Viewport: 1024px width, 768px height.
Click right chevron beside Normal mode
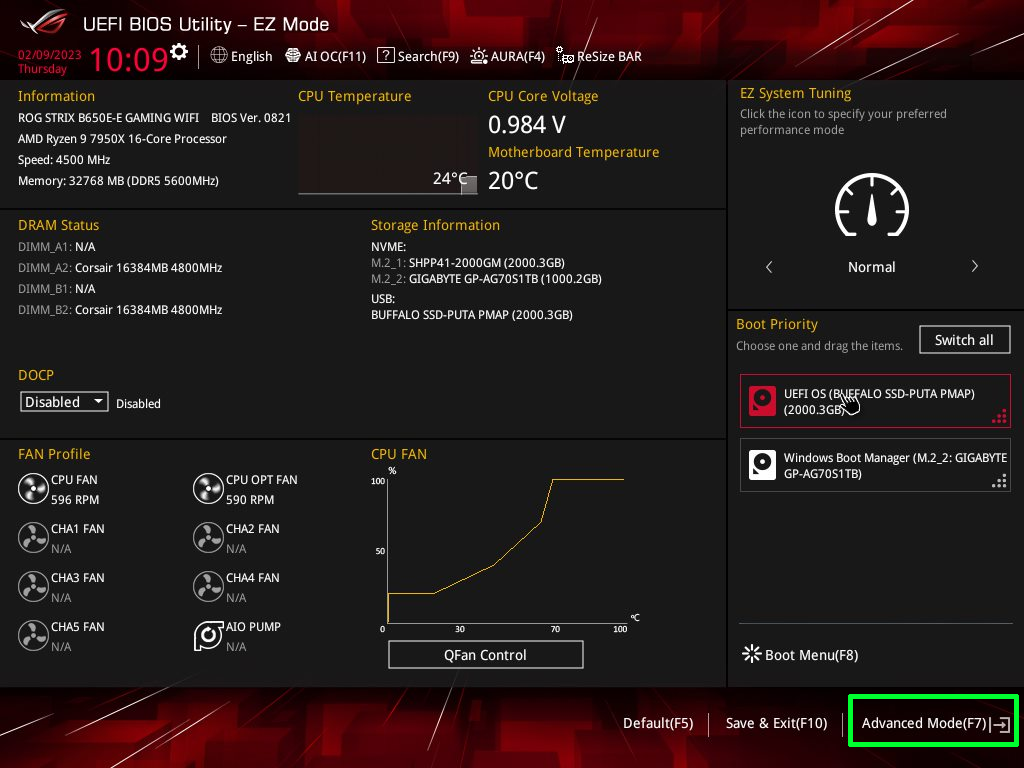click(x=974, y=266)
